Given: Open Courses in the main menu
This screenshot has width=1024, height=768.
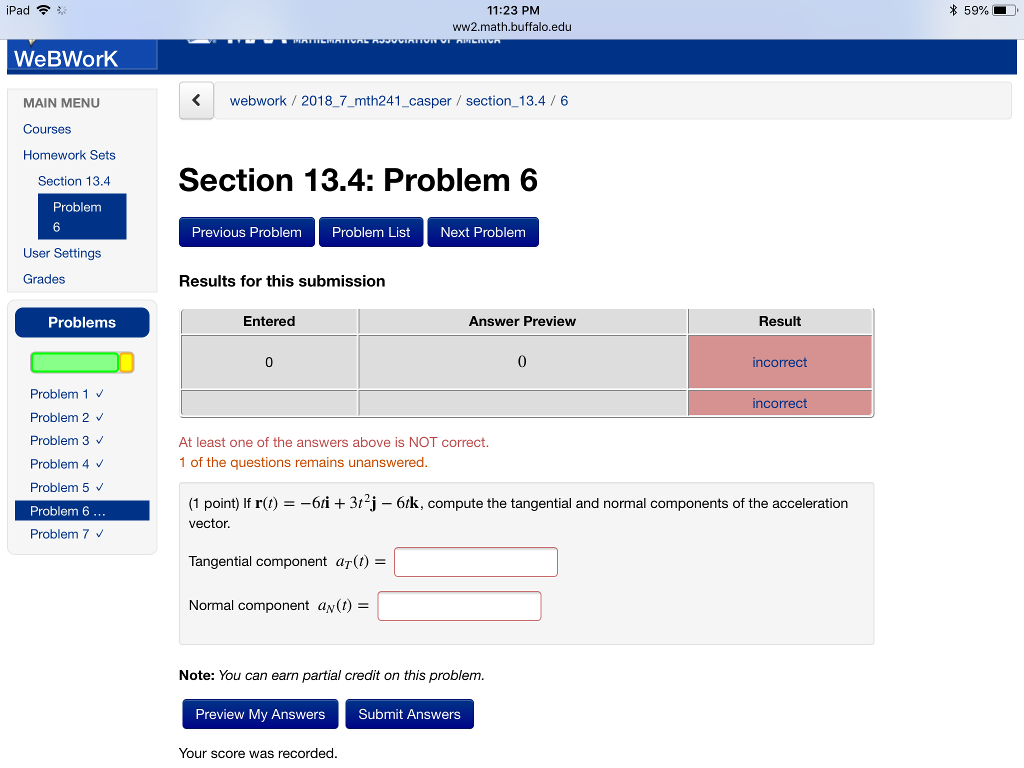Looking at the screenshot, I should (47, 129).
